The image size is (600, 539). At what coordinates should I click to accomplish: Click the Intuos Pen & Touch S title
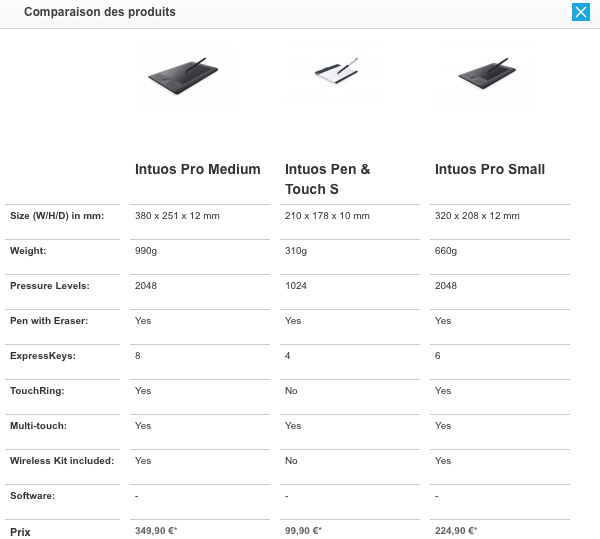point(328,179)
